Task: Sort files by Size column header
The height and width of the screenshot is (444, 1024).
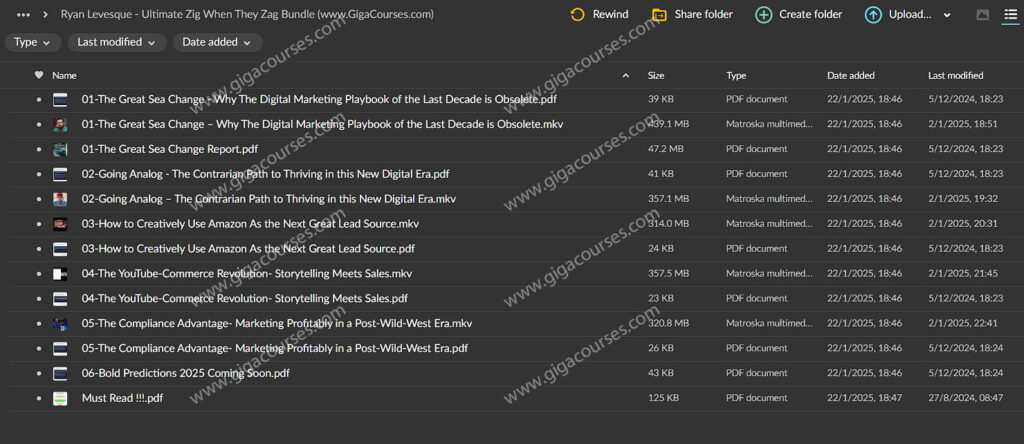Action: click(x=656, y=75)
